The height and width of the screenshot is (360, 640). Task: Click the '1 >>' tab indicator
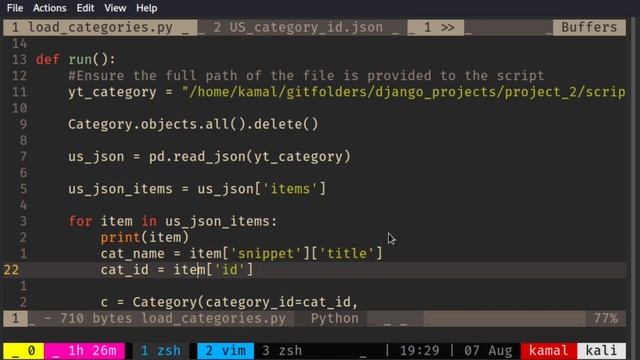pos(436,27)
